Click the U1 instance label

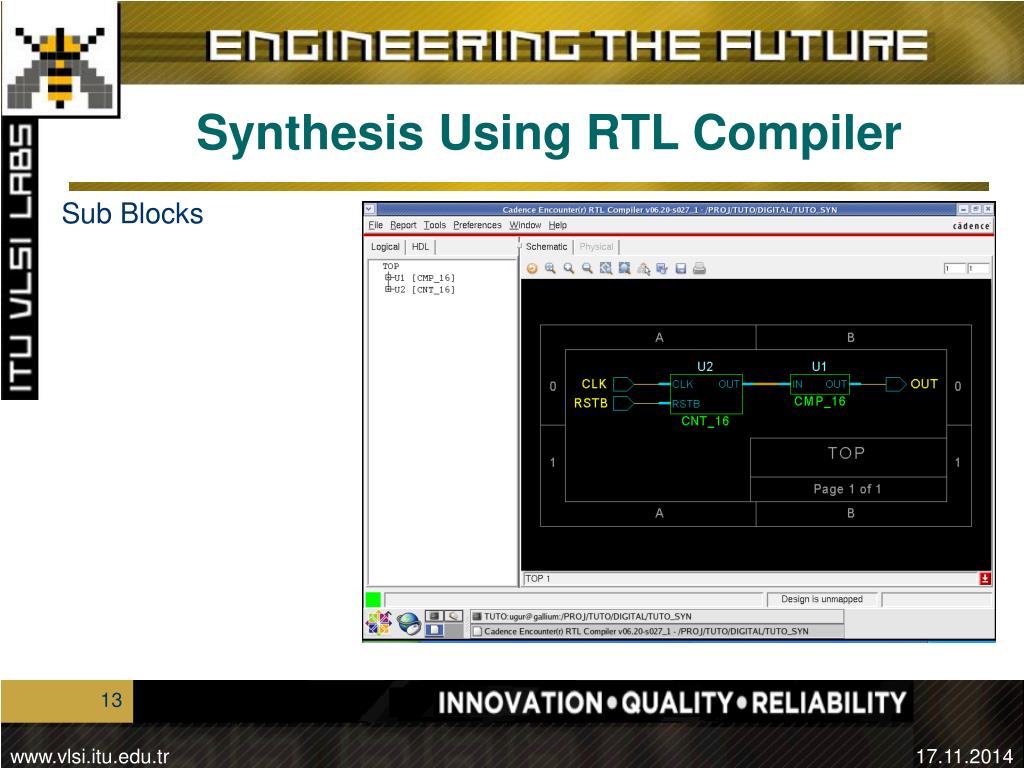(x=819, y=366)
